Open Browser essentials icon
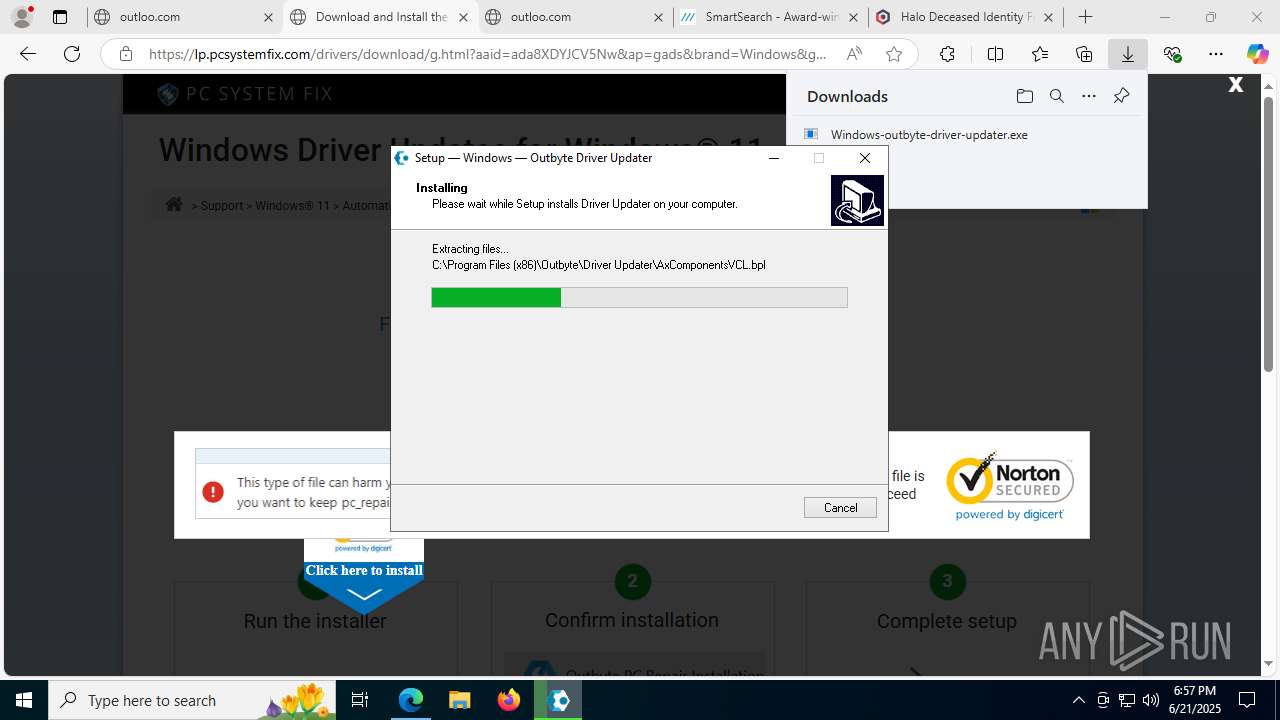 (1172, 54)
